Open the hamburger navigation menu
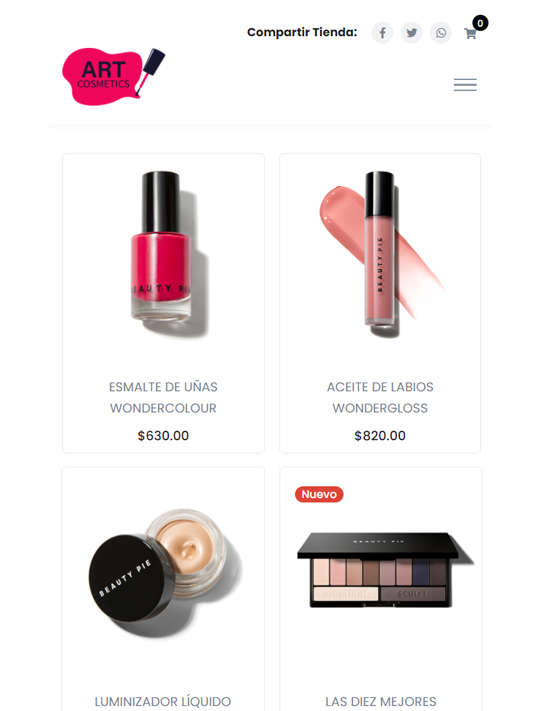This screenshot has height=711, width=533. 465,85
